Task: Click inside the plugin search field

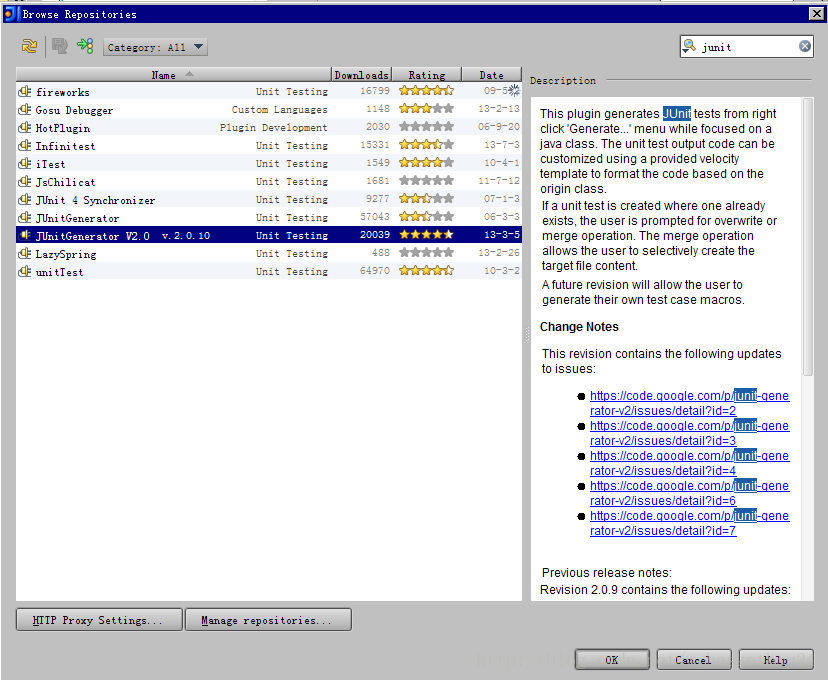Action: point(745,47)
